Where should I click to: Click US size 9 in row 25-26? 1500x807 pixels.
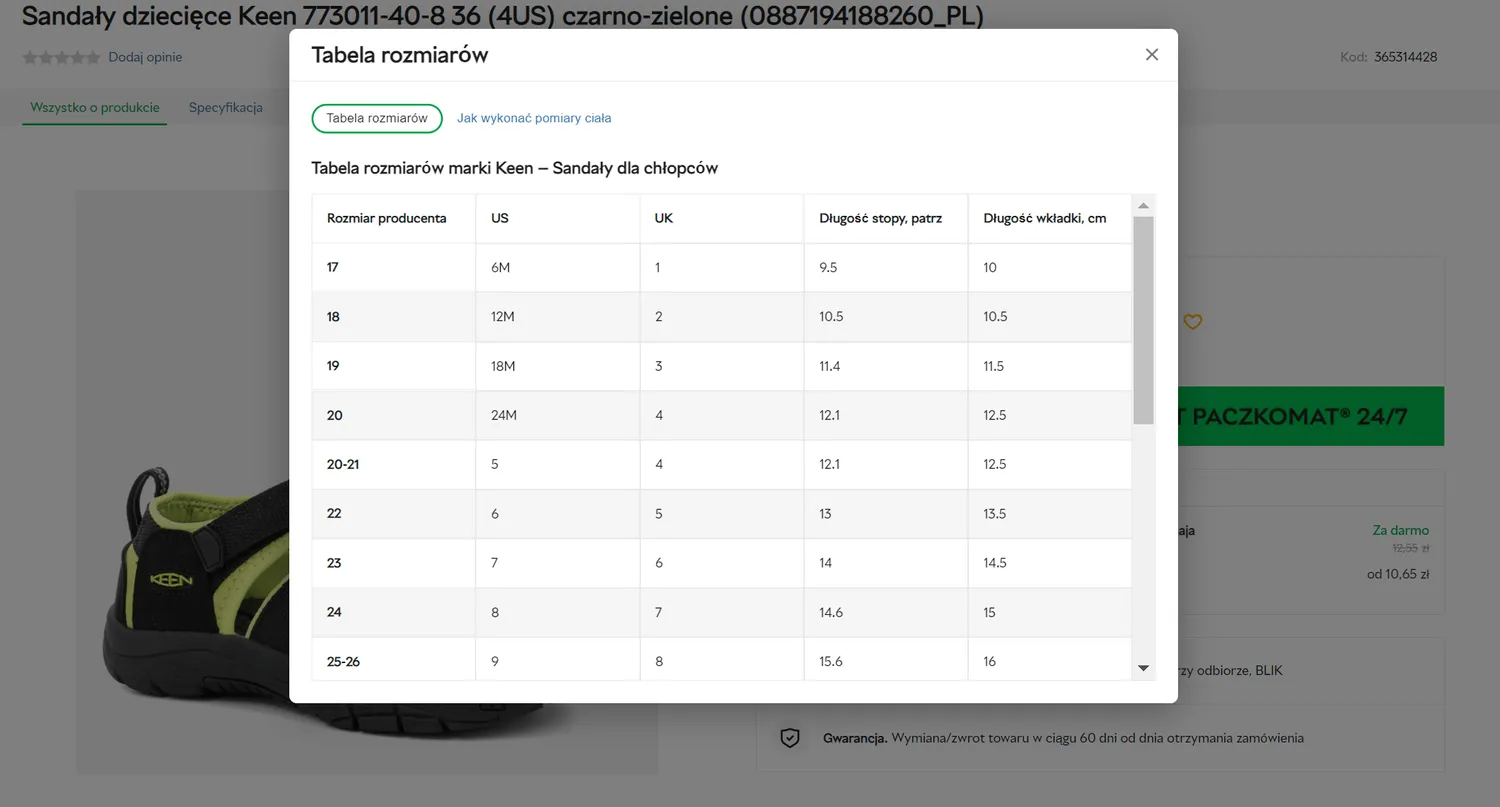click(495, 661)
